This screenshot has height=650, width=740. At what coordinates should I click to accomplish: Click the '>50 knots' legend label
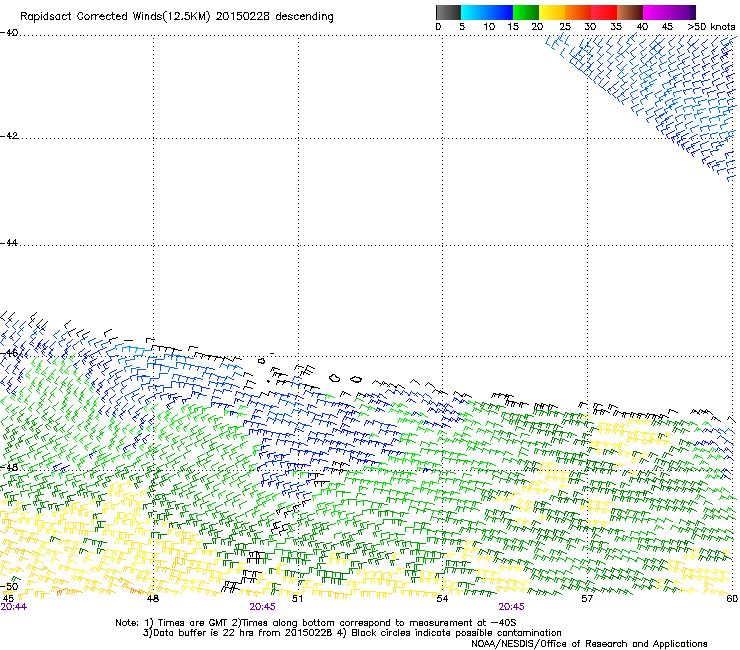point(711,27)
